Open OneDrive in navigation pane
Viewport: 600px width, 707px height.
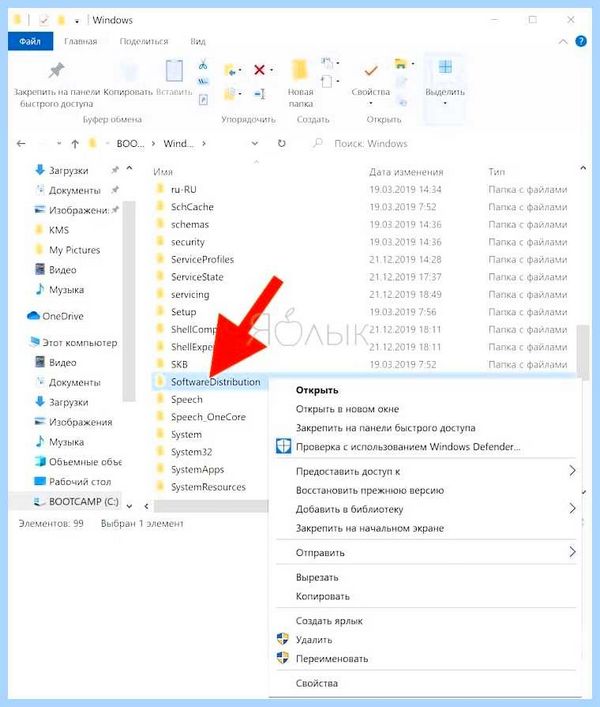55,316
